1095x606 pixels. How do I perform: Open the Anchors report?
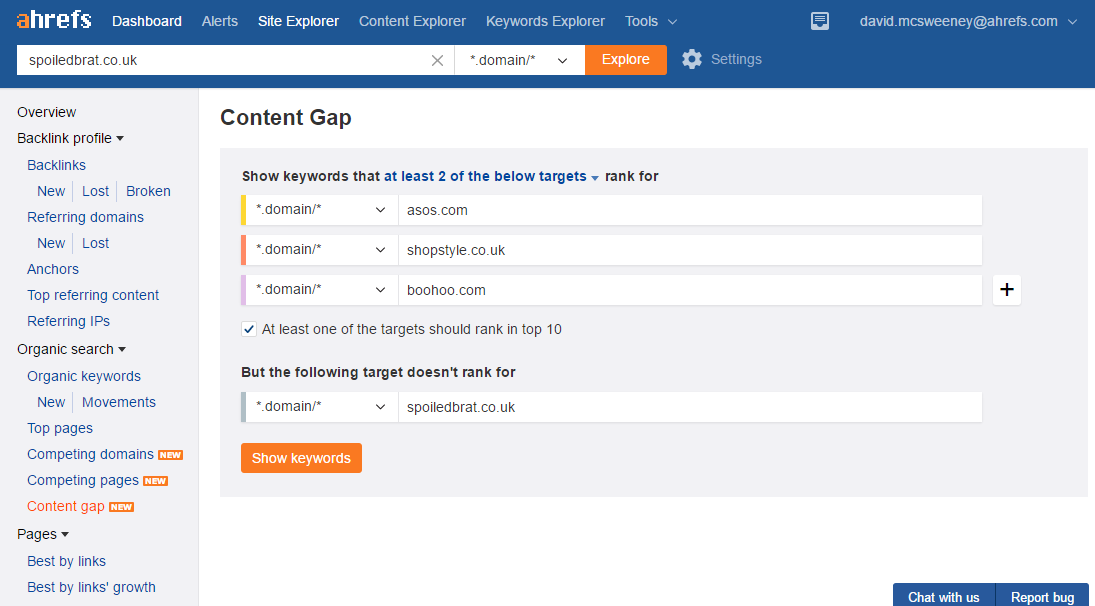coord(53,269)
